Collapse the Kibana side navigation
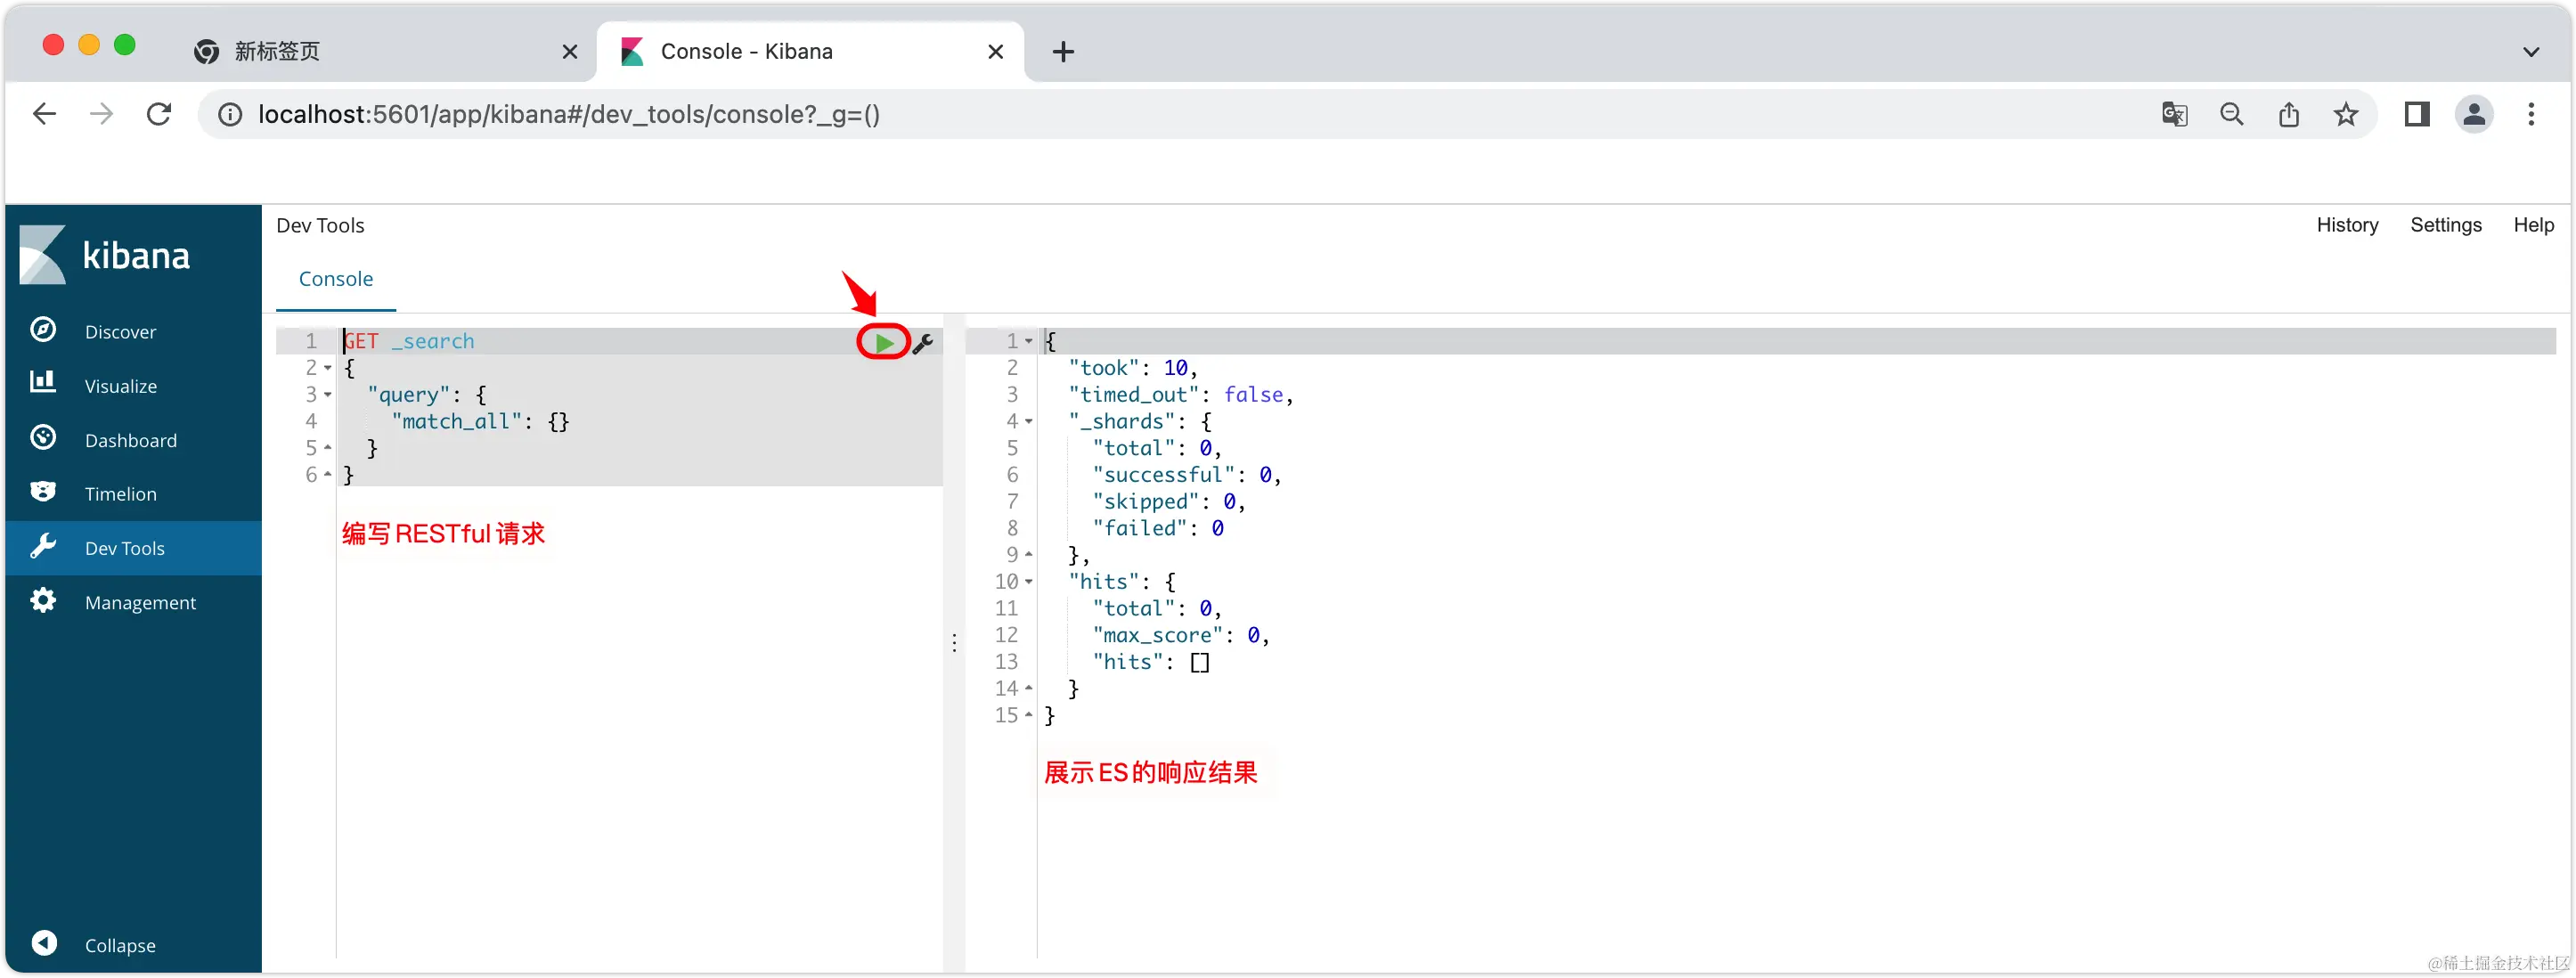 (x=119, y=944)
